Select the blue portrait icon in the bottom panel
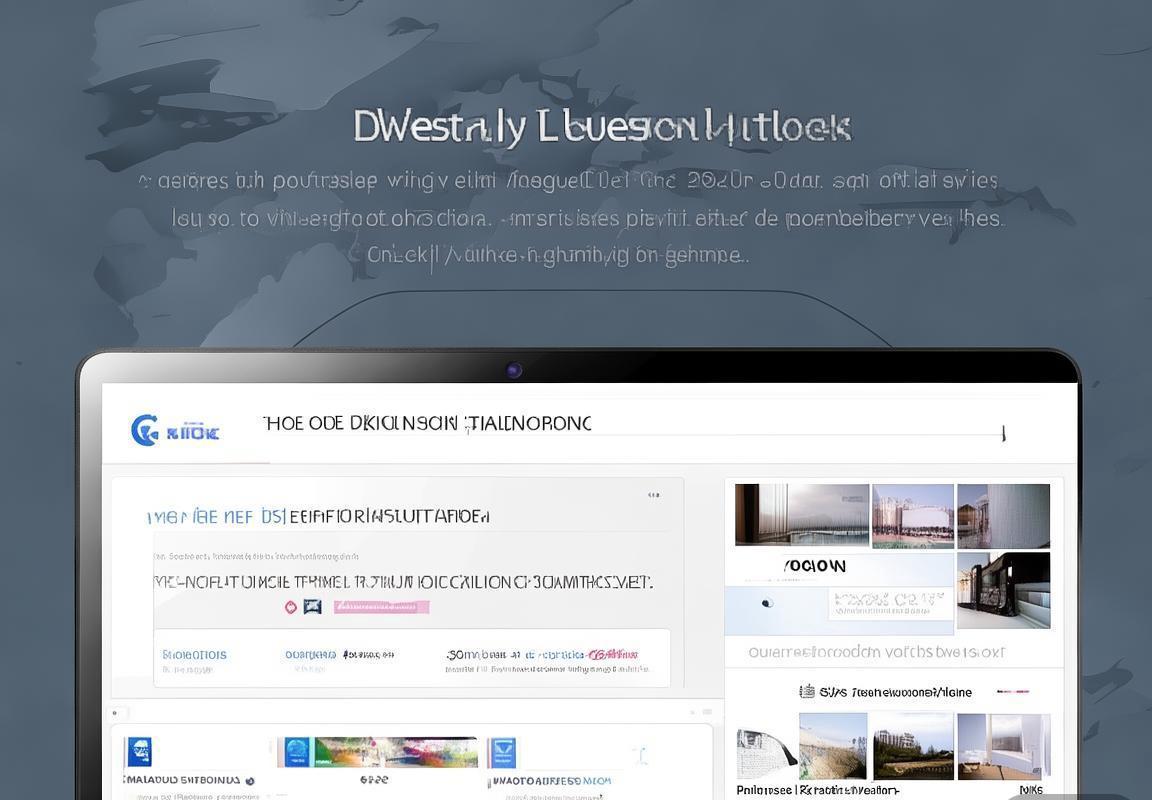This screenshot has height=800, width=1152. point(139,752)
